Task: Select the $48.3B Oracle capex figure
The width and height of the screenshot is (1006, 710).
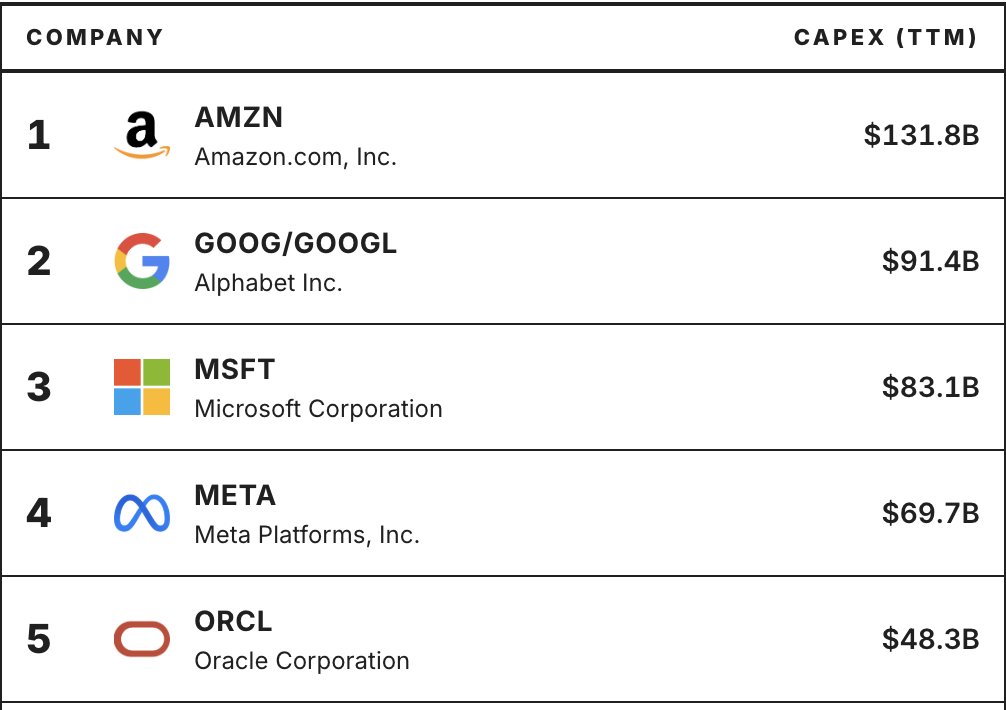Action: coord(930,639)
